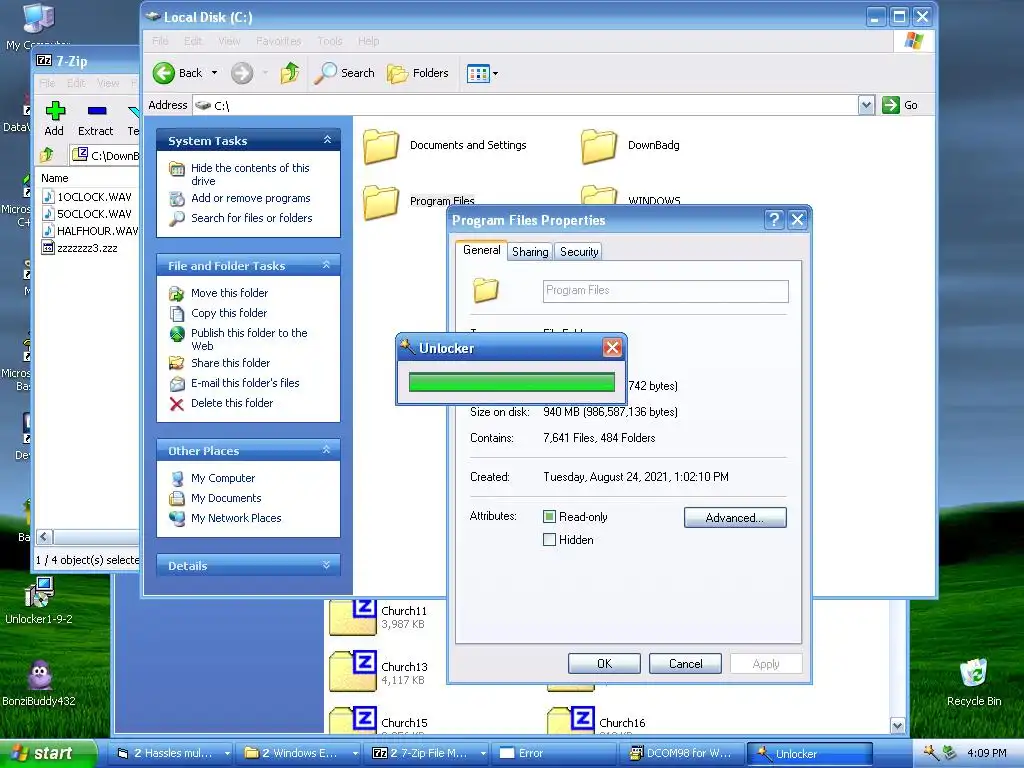Toggle the Folders pane button
This screenshot has height=768, width=1024.
pos(418,73)
